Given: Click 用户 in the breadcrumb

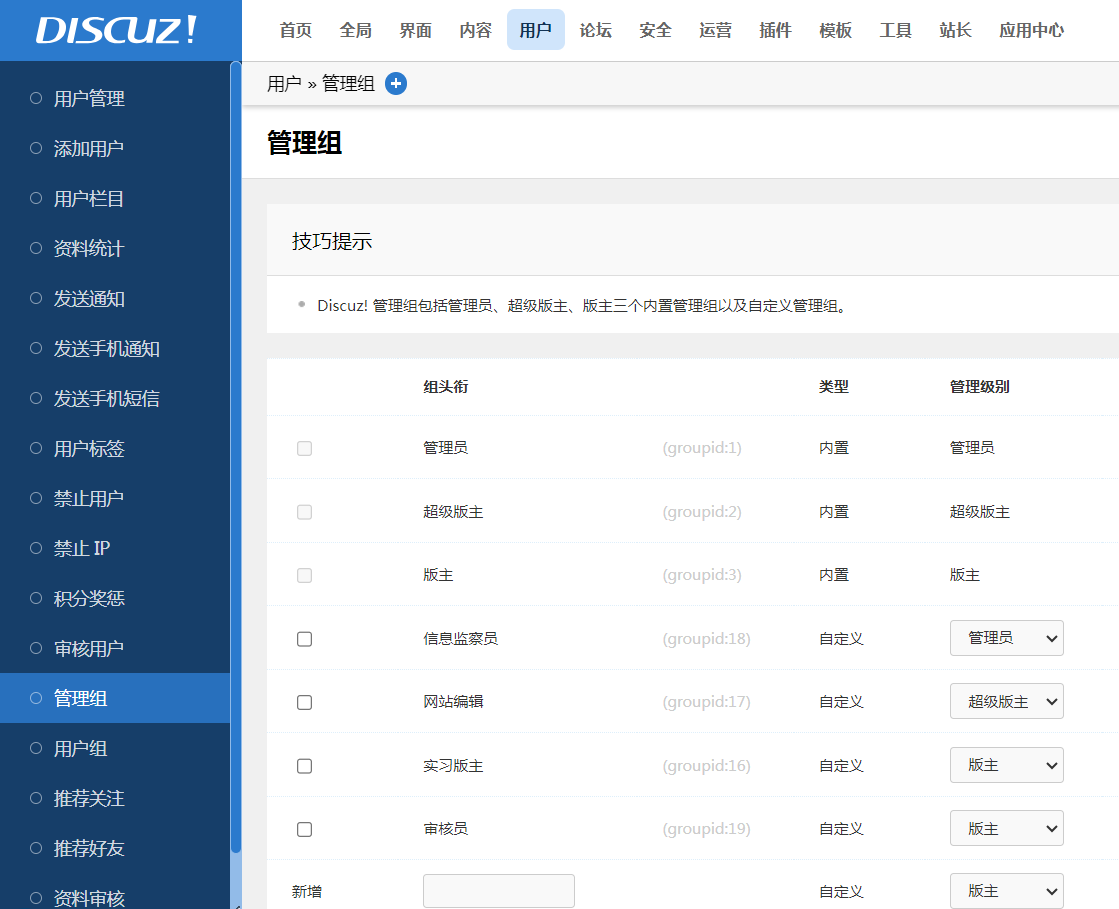Looking at the screenshot, I should tap(284, 83).
